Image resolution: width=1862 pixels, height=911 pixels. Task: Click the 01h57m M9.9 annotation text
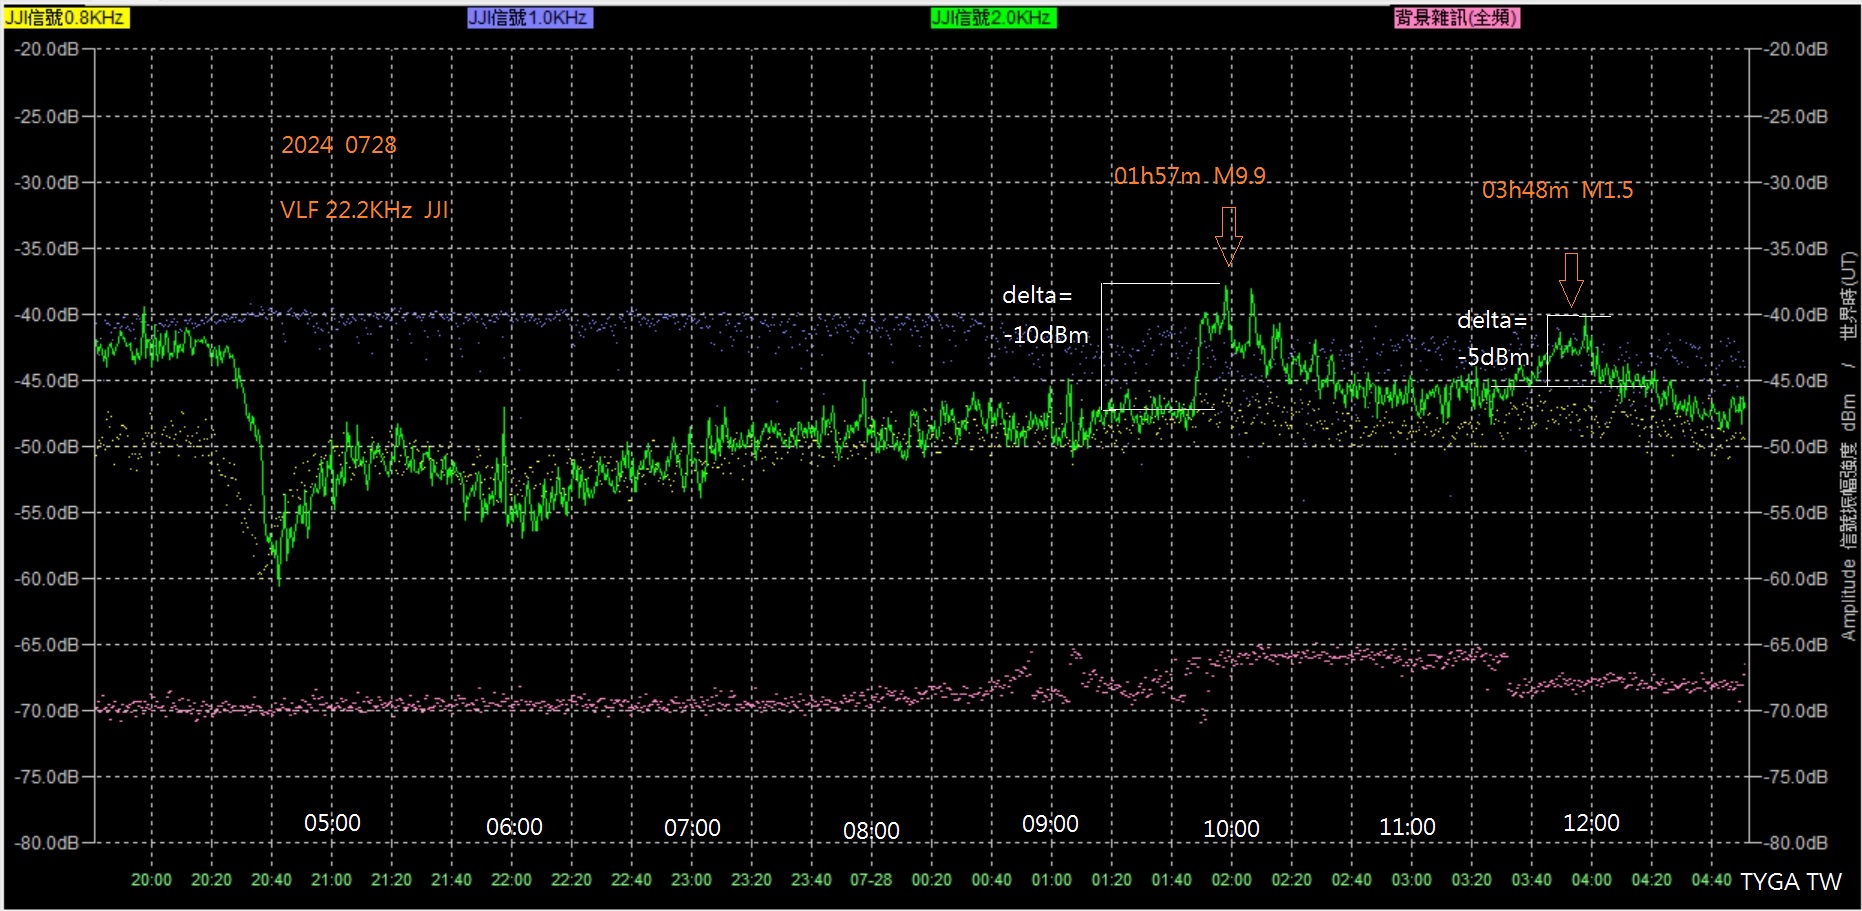1190,176
